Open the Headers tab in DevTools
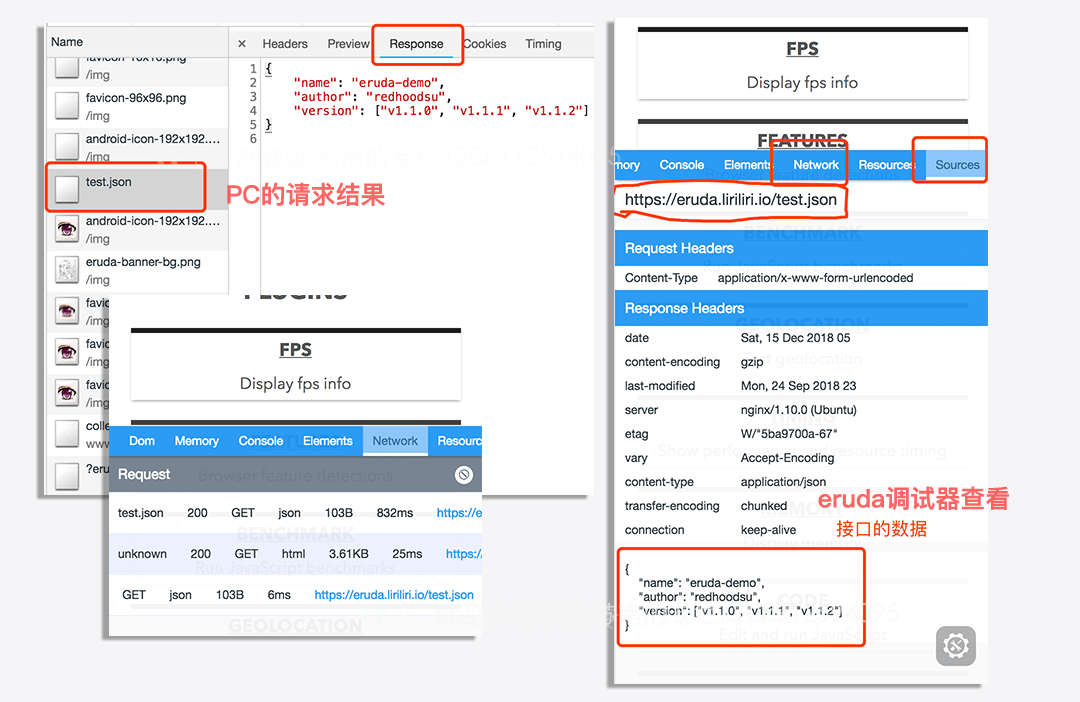 [x=284, y=44]
